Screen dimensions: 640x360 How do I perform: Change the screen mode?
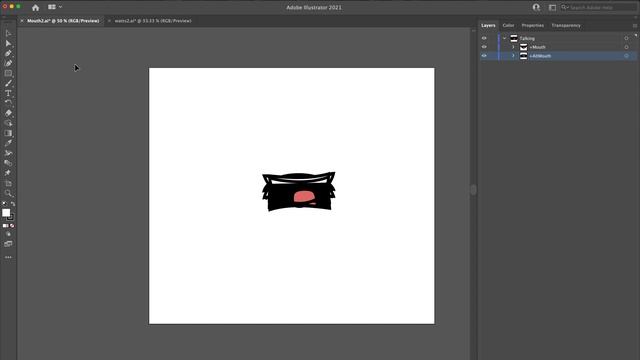click(x=8, y=244)
